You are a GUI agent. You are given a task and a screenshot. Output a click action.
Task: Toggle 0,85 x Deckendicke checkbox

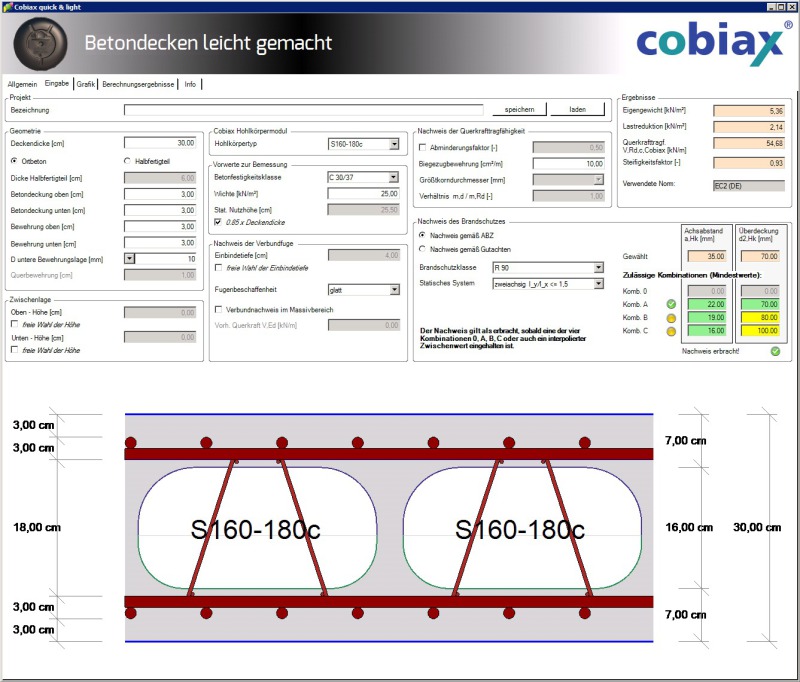218,222
